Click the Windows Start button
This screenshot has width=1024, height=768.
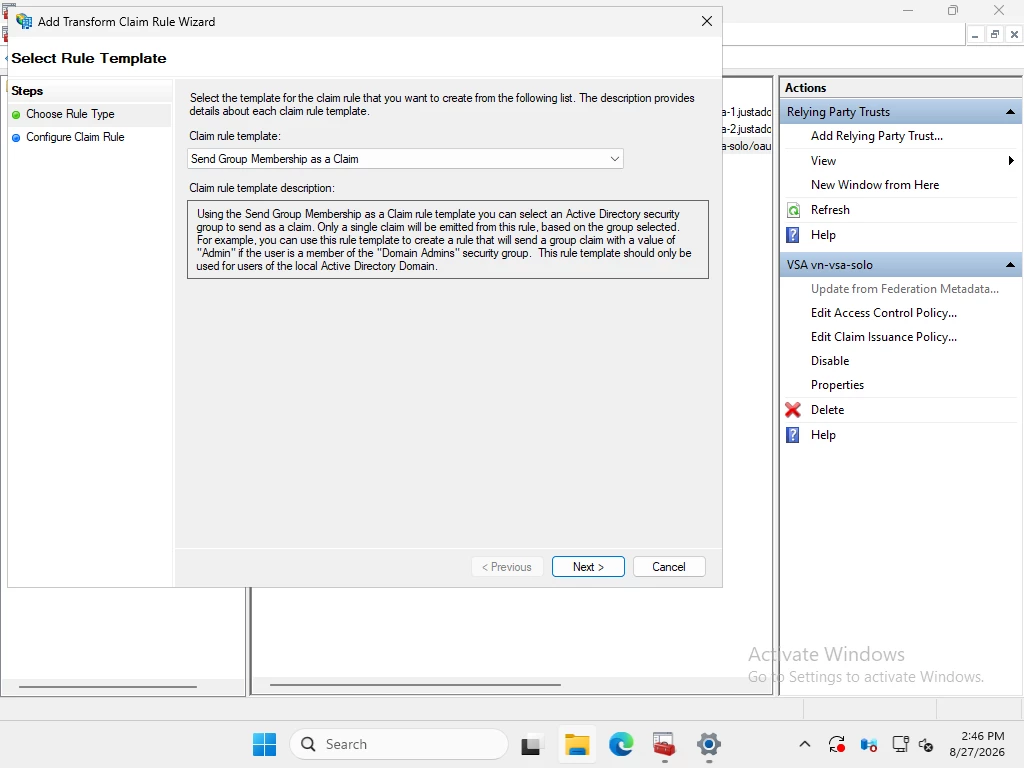coord(264,744)
